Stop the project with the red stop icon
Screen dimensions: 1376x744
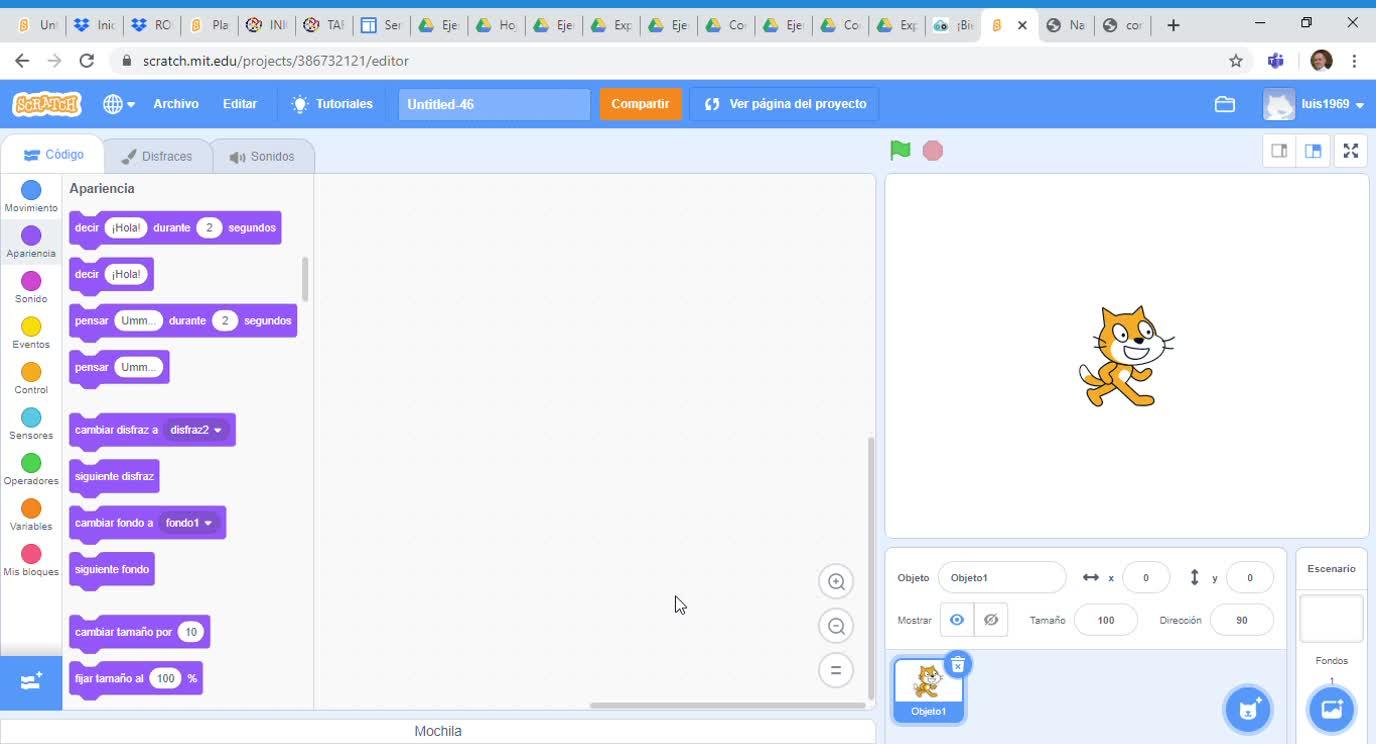(933, 150)
